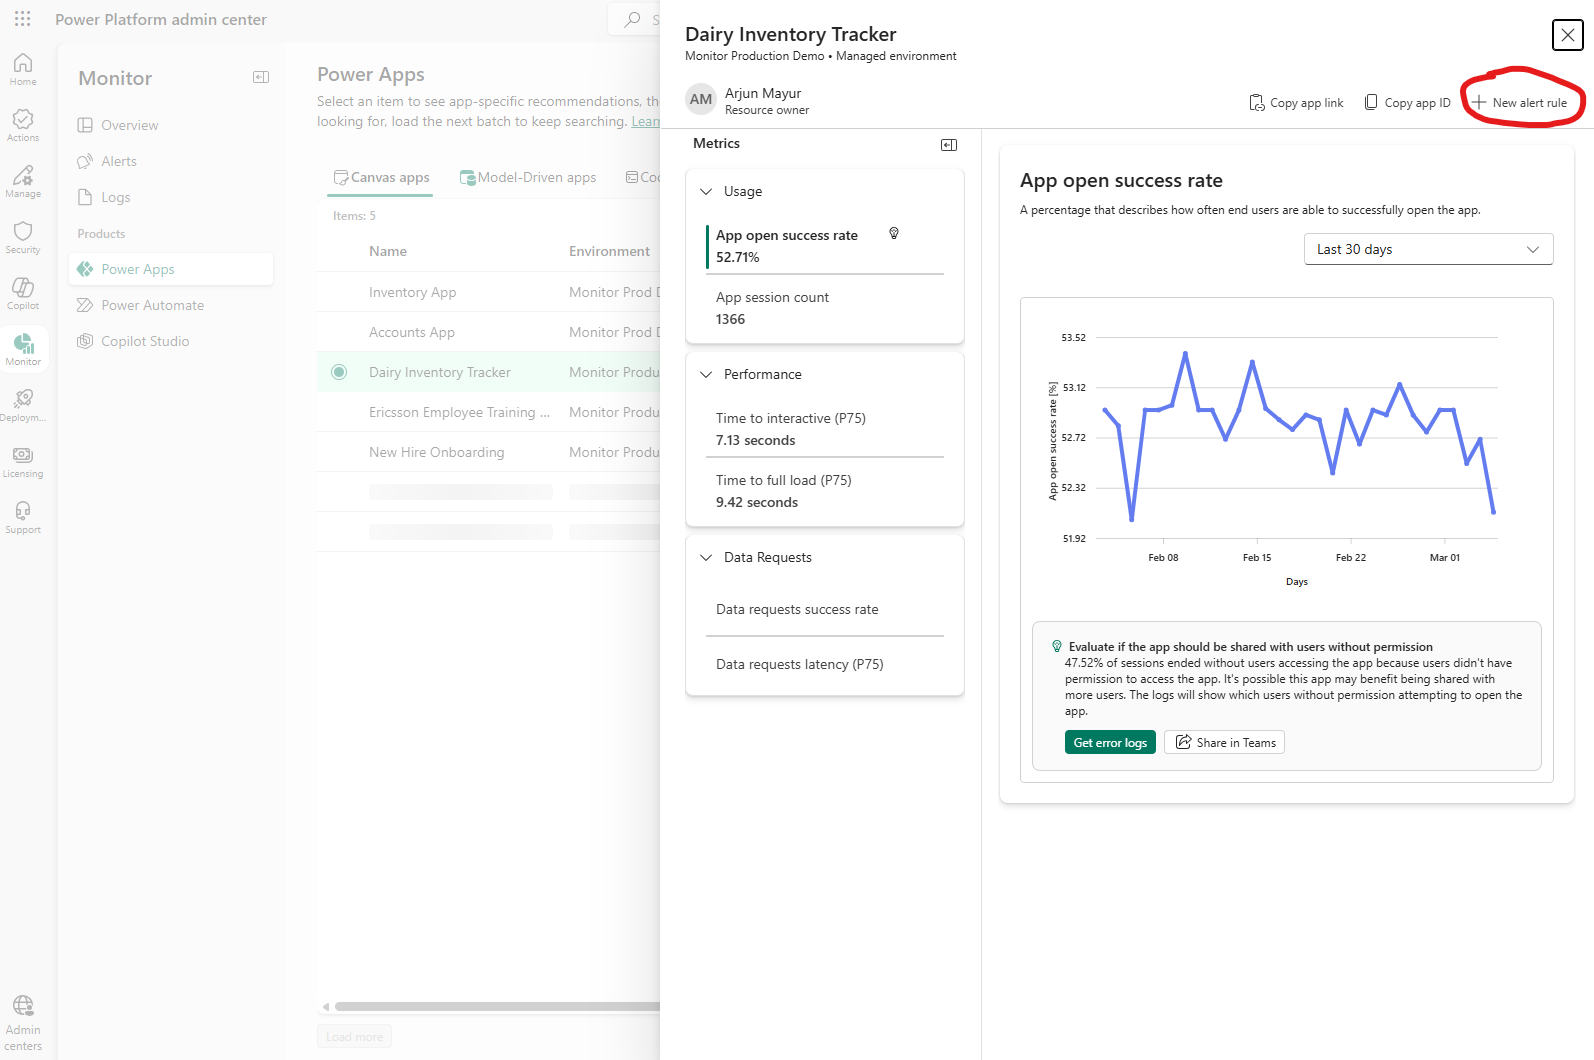
Task: Collapse the Performance section
Action: [x=706, y=374]
